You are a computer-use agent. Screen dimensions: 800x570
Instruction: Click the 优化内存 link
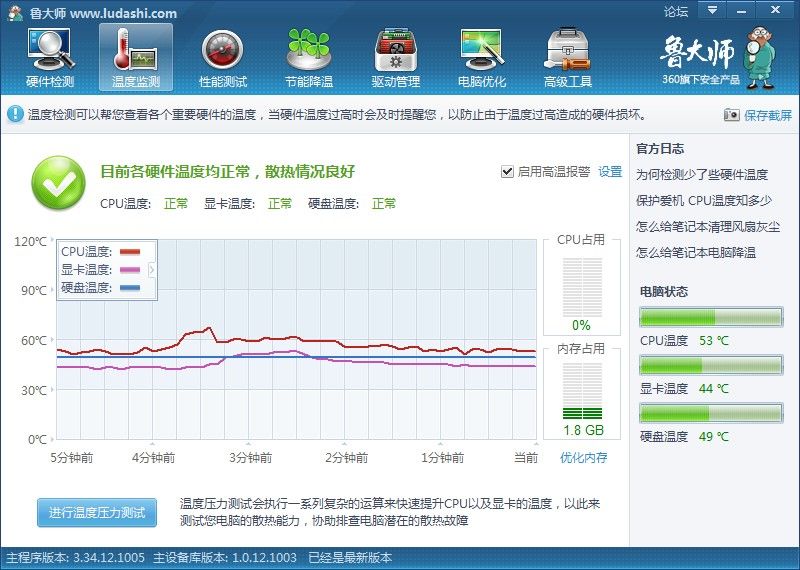pos(583,457)
